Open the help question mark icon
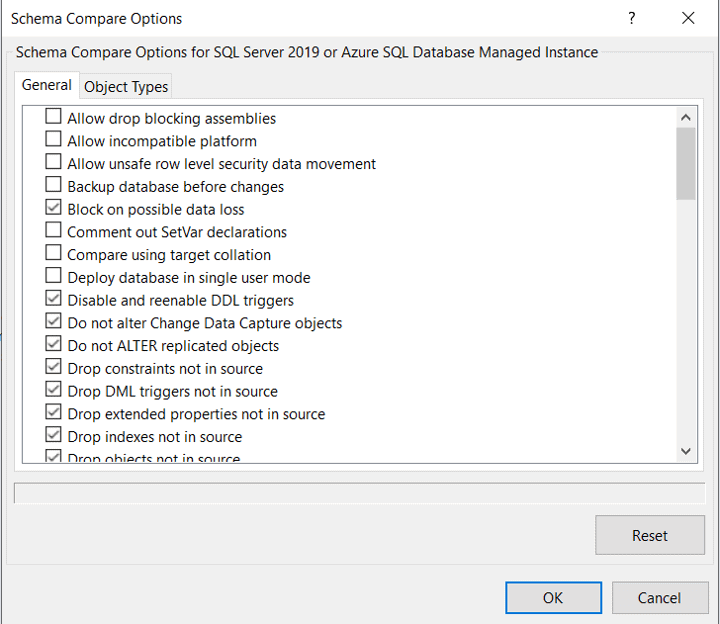This screenshot has width=720, height=624. click(x=632, y=18)
